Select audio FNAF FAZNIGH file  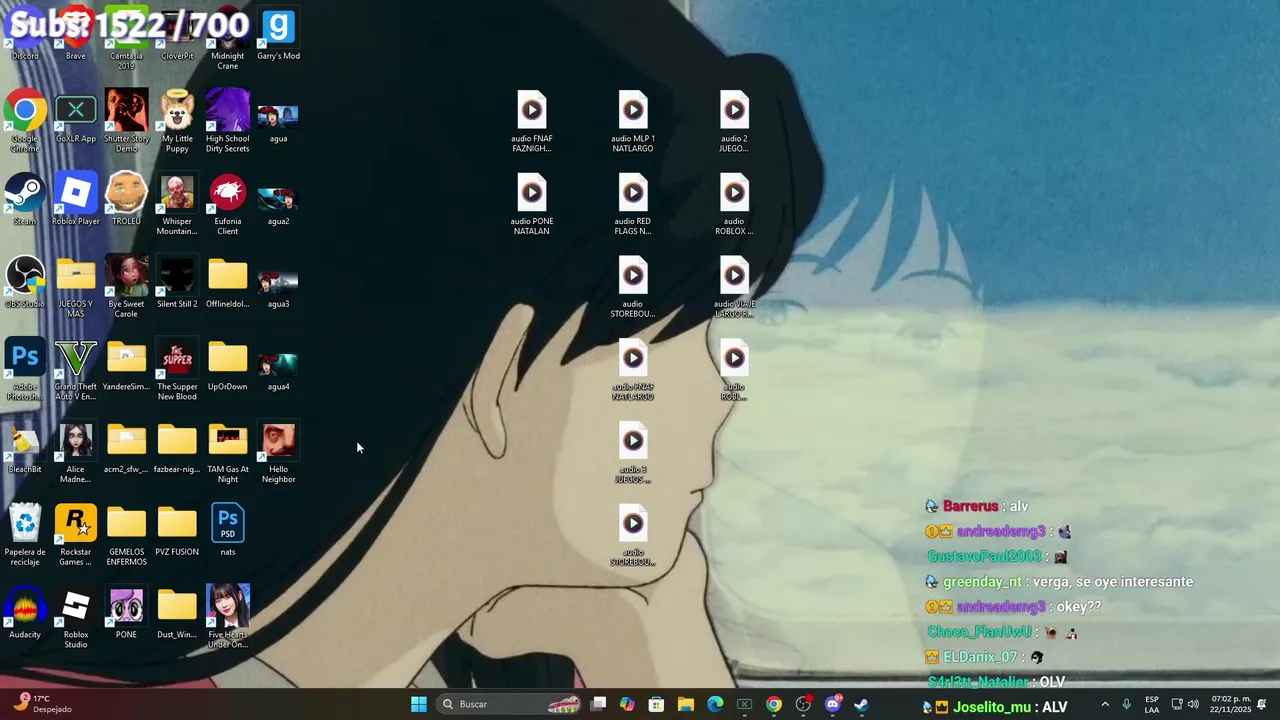click(x=532, y=122)
